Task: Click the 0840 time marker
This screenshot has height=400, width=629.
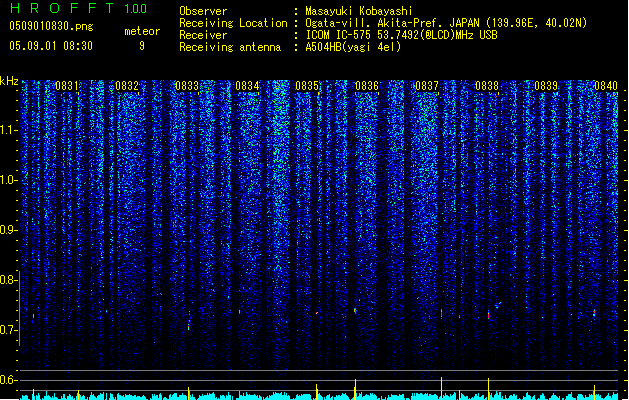Action: 606,86
